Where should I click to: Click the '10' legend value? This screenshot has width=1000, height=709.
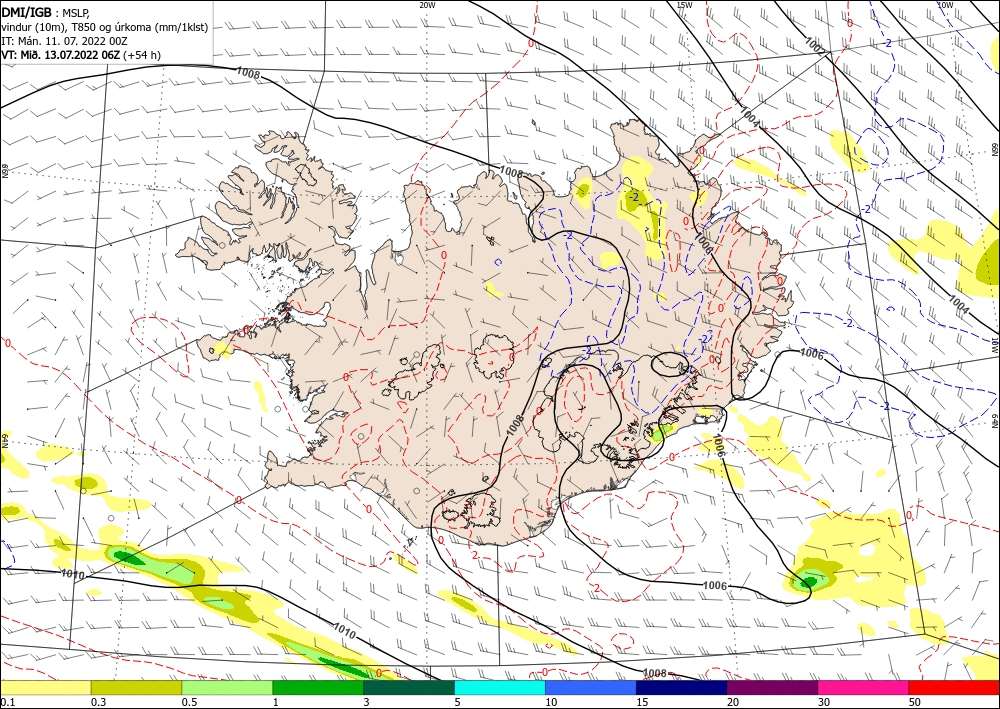click(551, 702)
